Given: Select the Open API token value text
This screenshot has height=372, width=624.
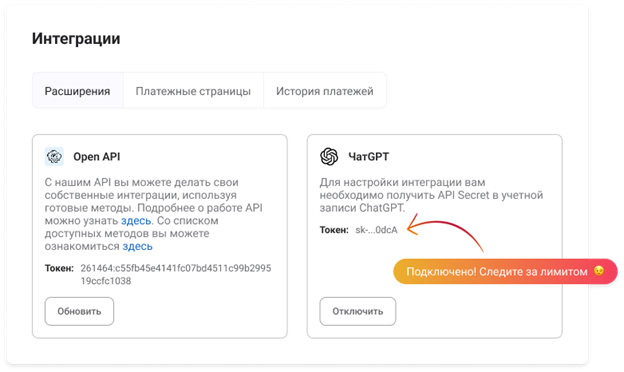Looking at the screenshot, I should click(176, 275).
